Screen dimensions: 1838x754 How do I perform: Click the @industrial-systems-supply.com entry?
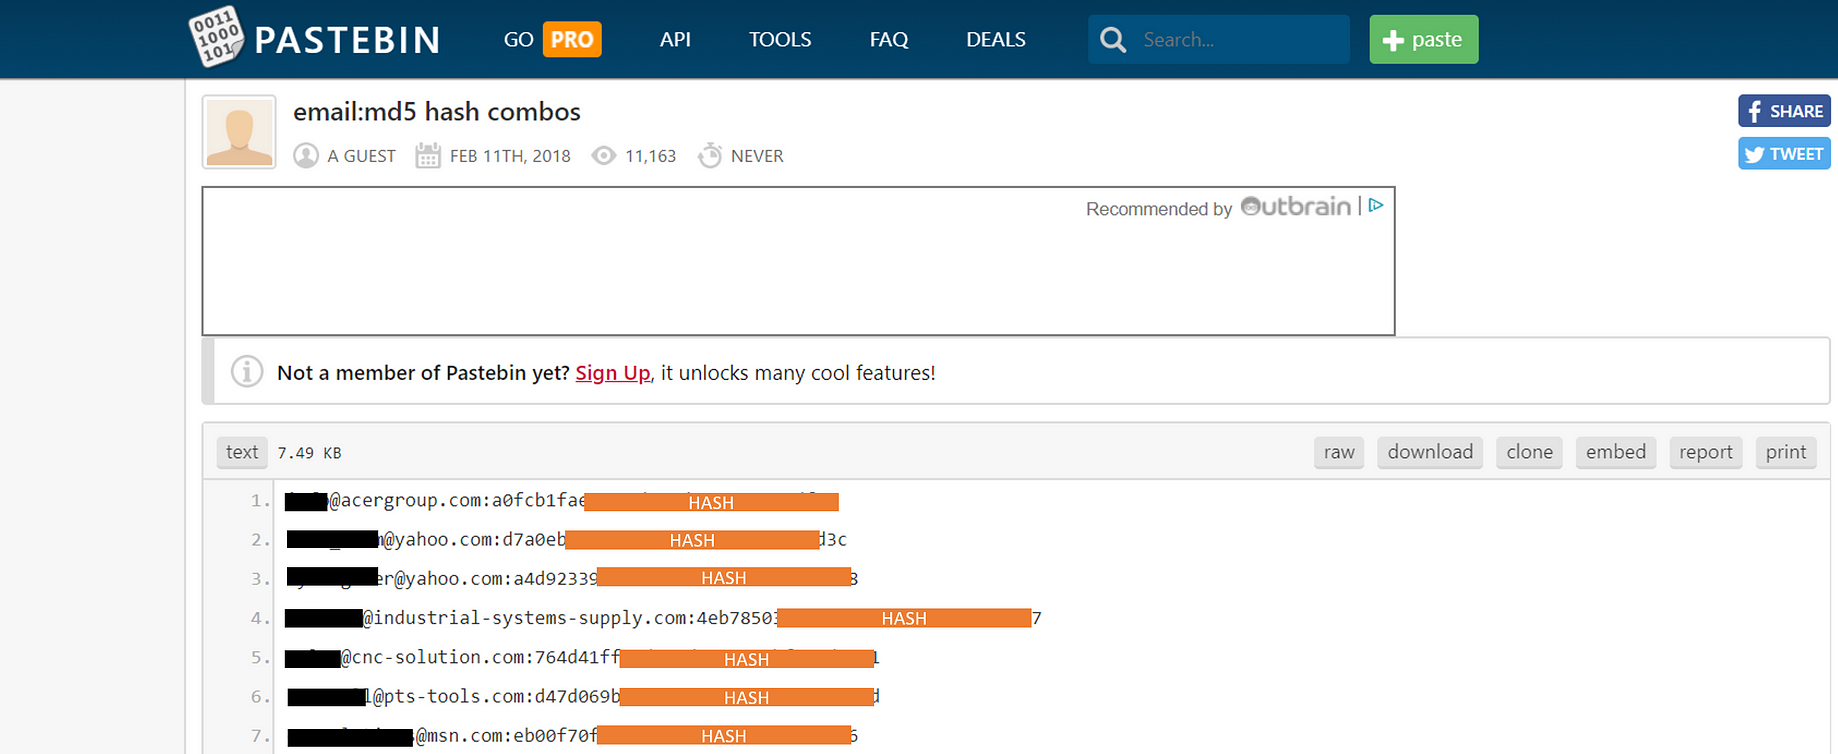[663, 618]
